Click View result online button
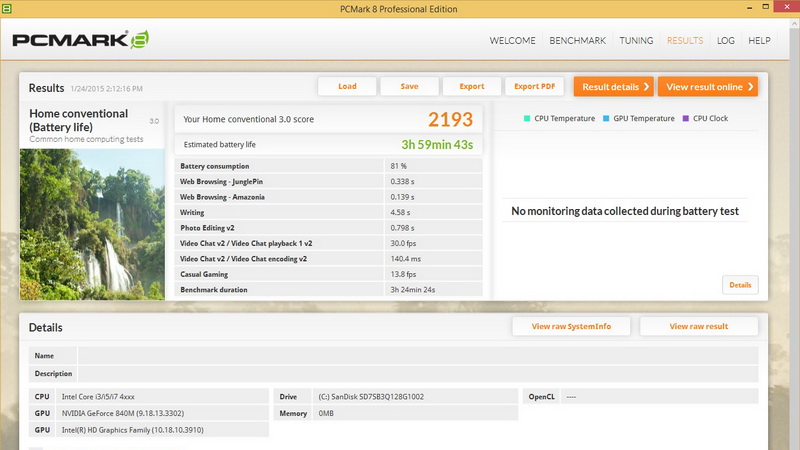The height and width of the screenshot is (450, 800). pyautogui.click(x=708, y=87)
